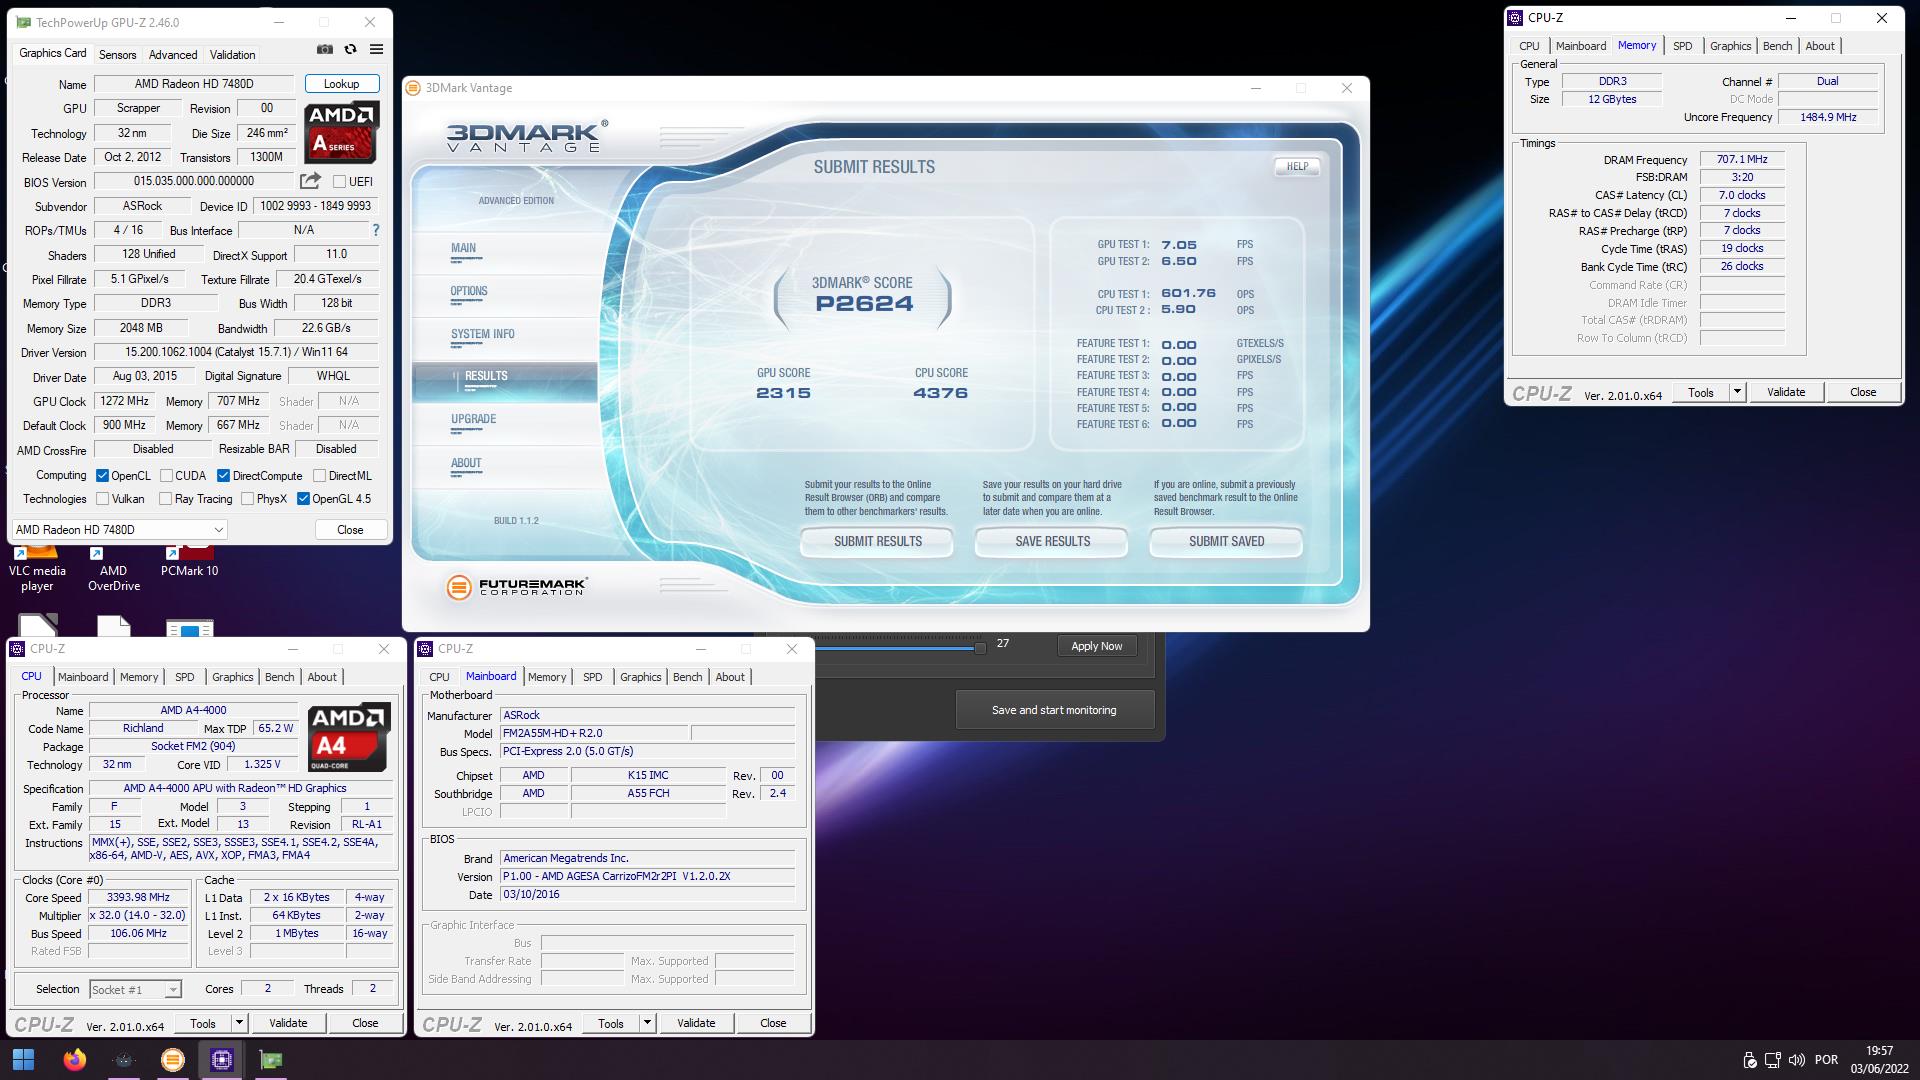The width and height of the screenshot is (1920, 1080).
Task: Click the CPU-Z taskbar icon
Action: [x=222, y=1059]
